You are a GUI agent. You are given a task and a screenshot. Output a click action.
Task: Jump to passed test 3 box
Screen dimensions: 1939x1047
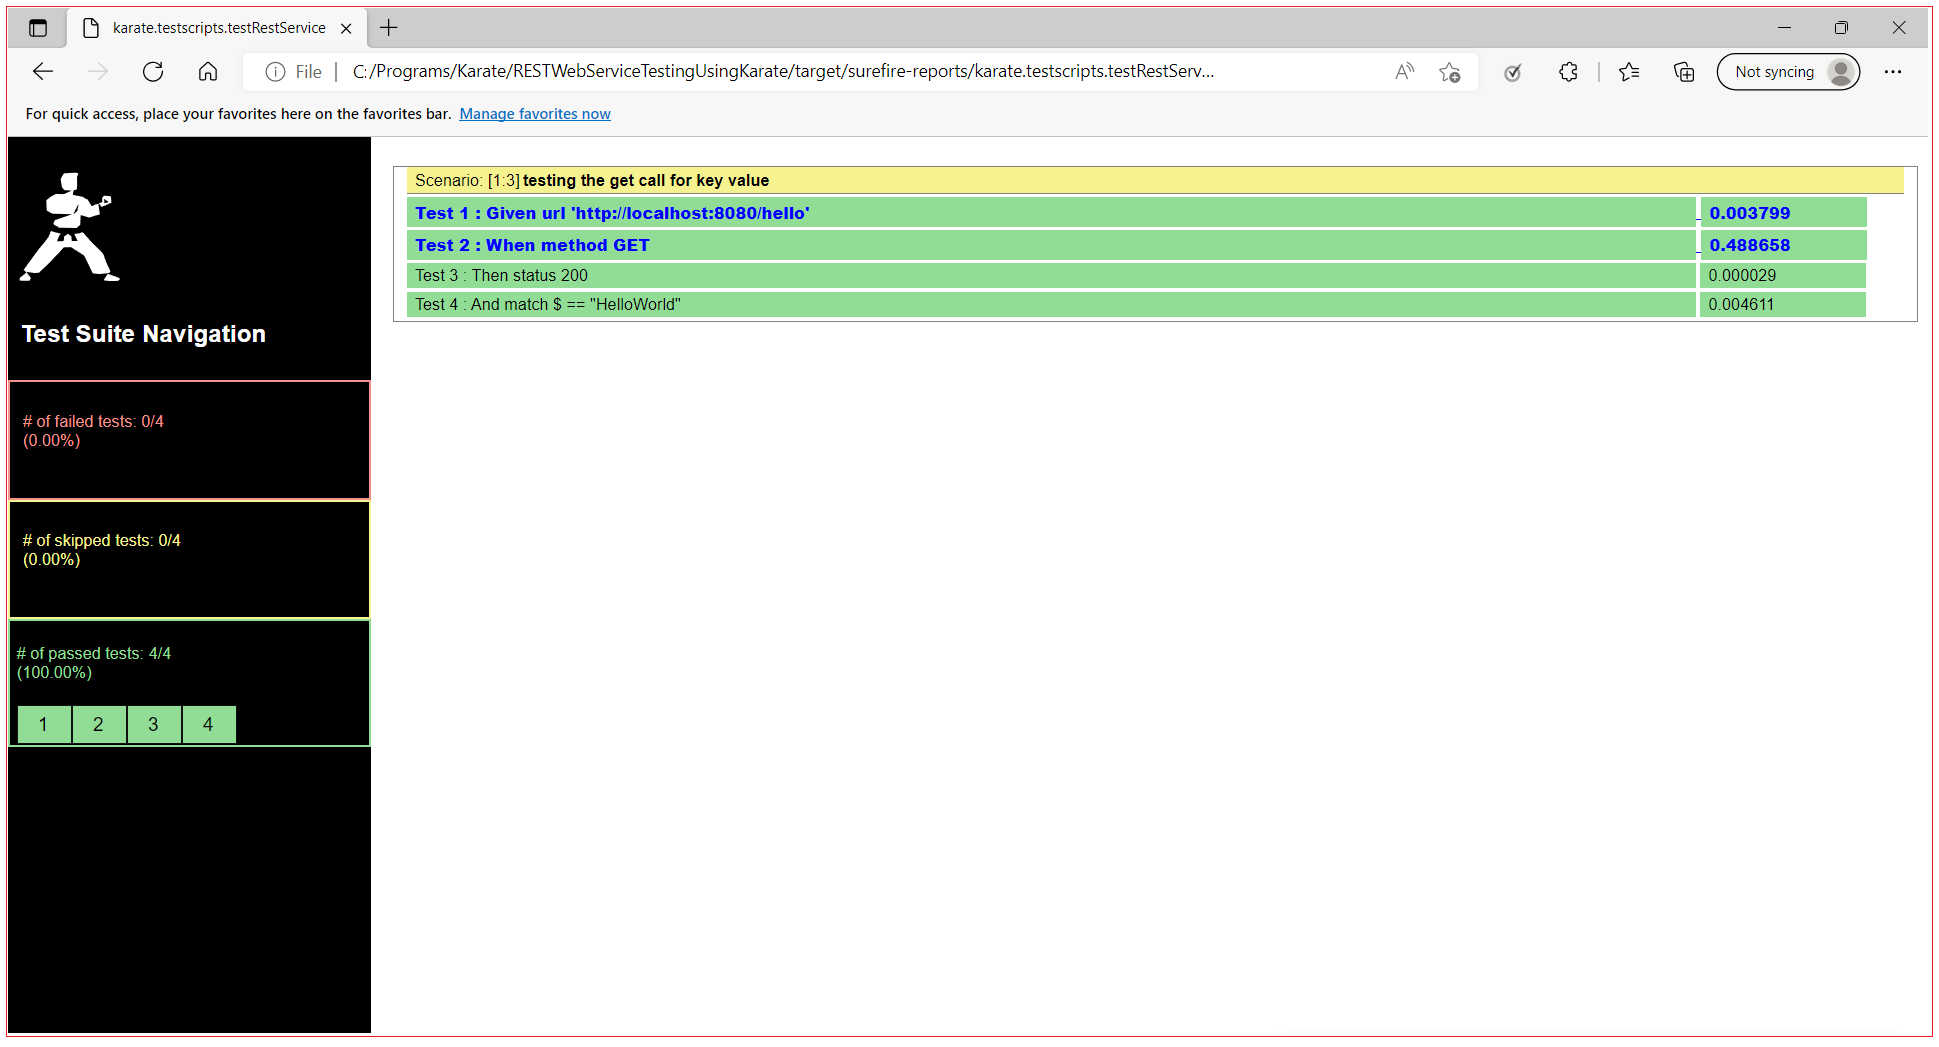point(154,725)
